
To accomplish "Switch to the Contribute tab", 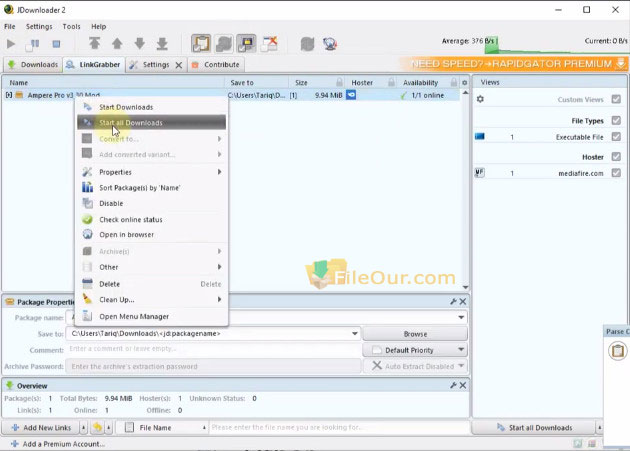I will 216,65.
